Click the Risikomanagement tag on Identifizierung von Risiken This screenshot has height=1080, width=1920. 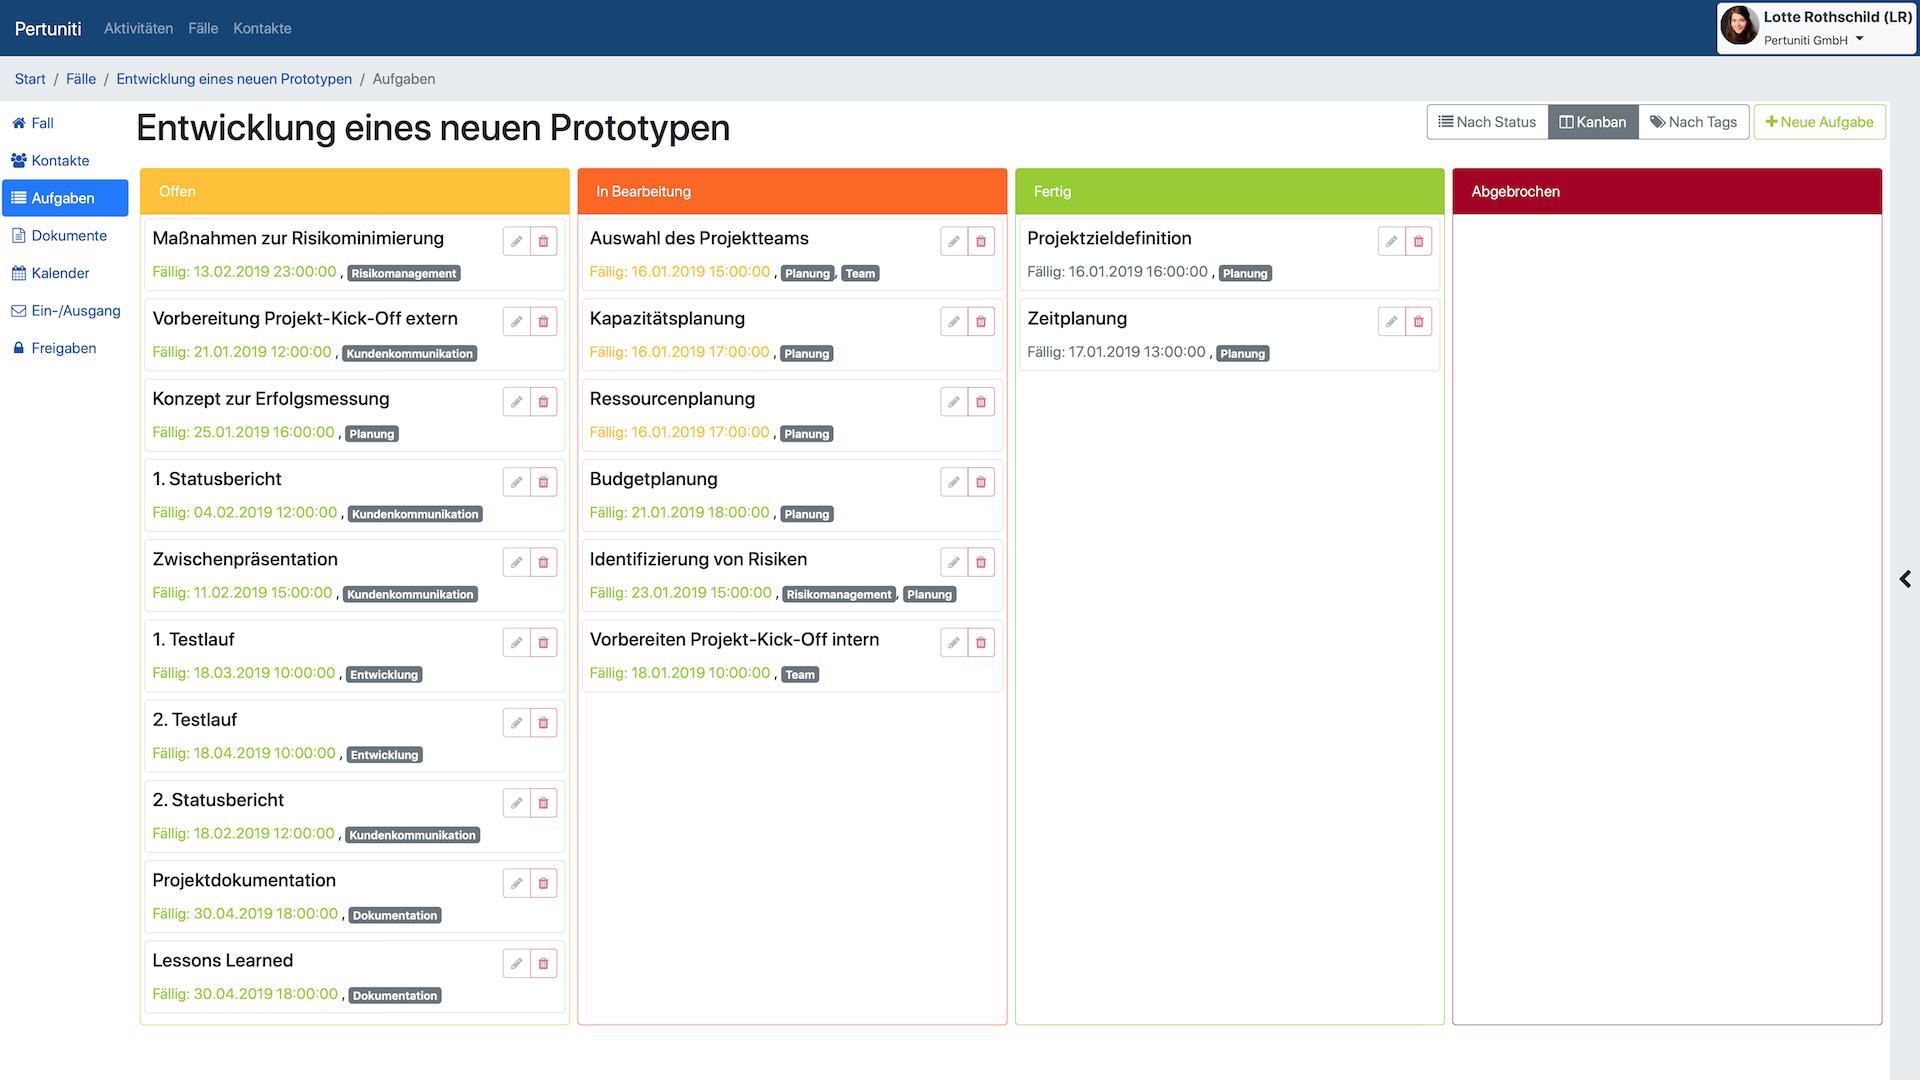click(838, 594)
